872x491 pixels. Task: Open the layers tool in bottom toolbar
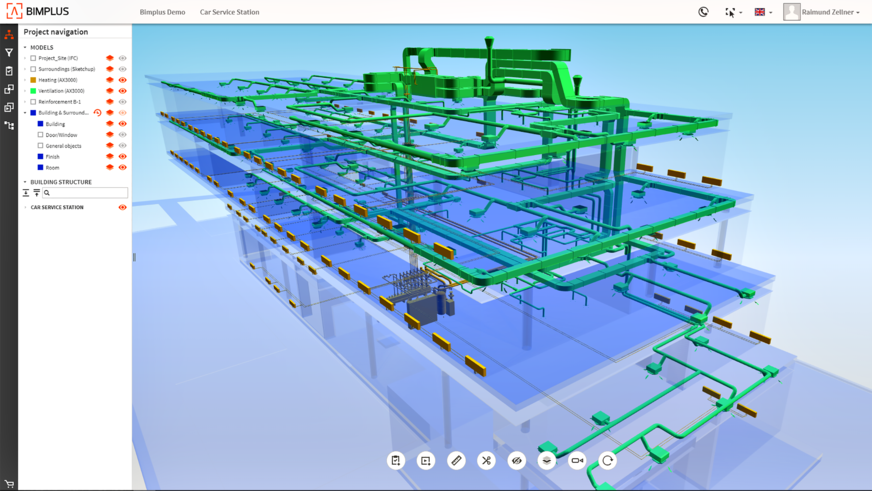point(547,460)
